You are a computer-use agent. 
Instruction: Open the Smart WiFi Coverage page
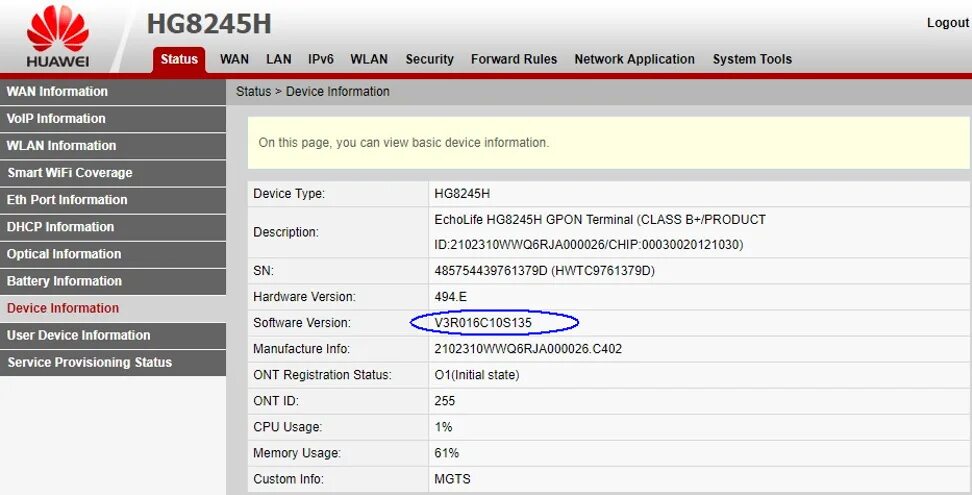(x=113, y=173)
